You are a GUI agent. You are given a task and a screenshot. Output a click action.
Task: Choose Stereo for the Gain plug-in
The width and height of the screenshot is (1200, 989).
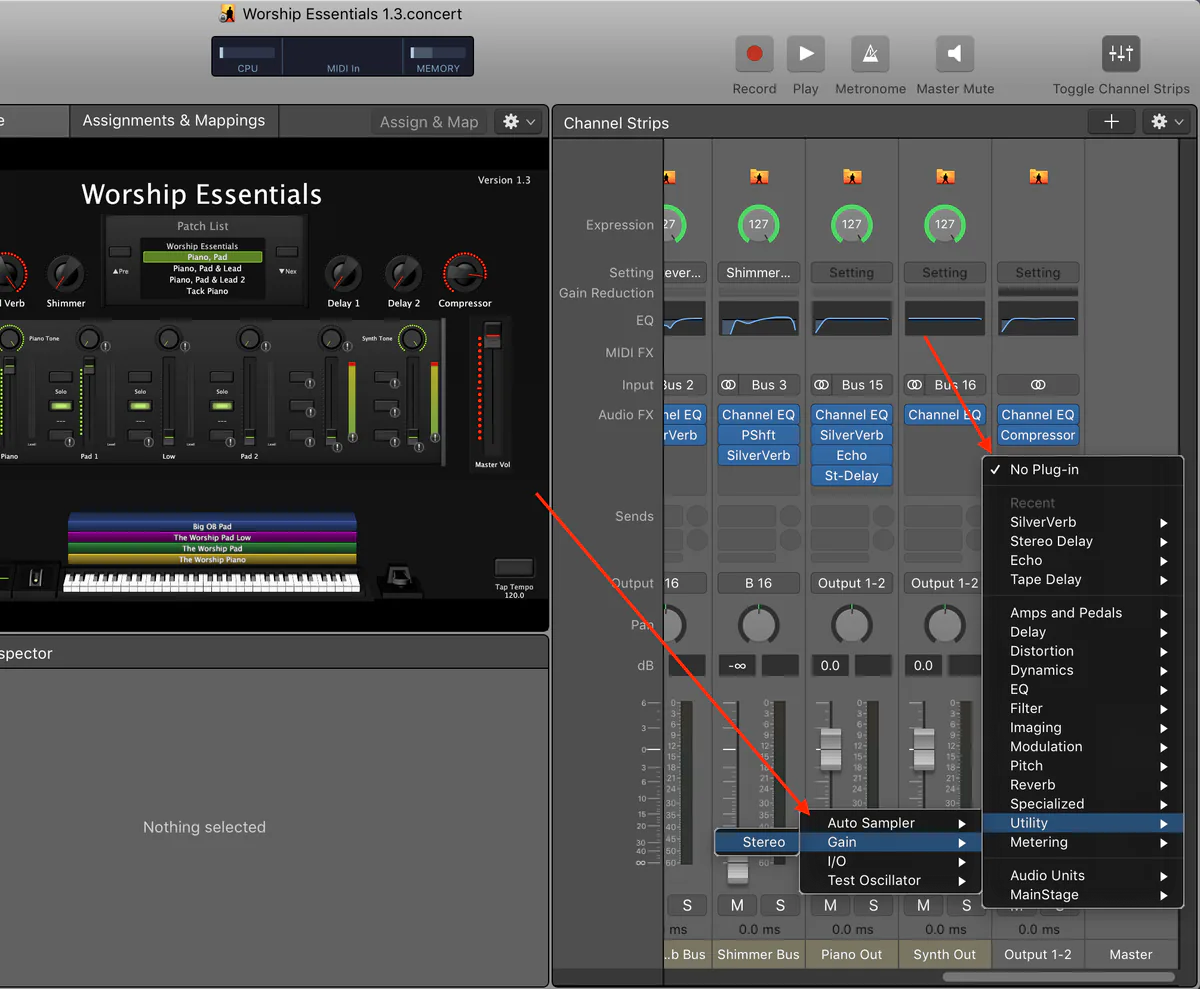click(x=757, y=842)
